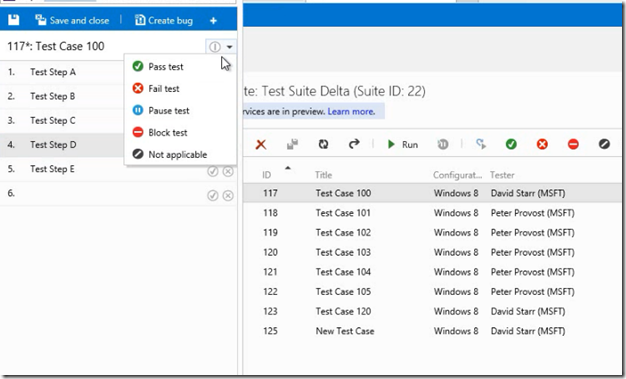Click tester David Starr on row 123

528,311
